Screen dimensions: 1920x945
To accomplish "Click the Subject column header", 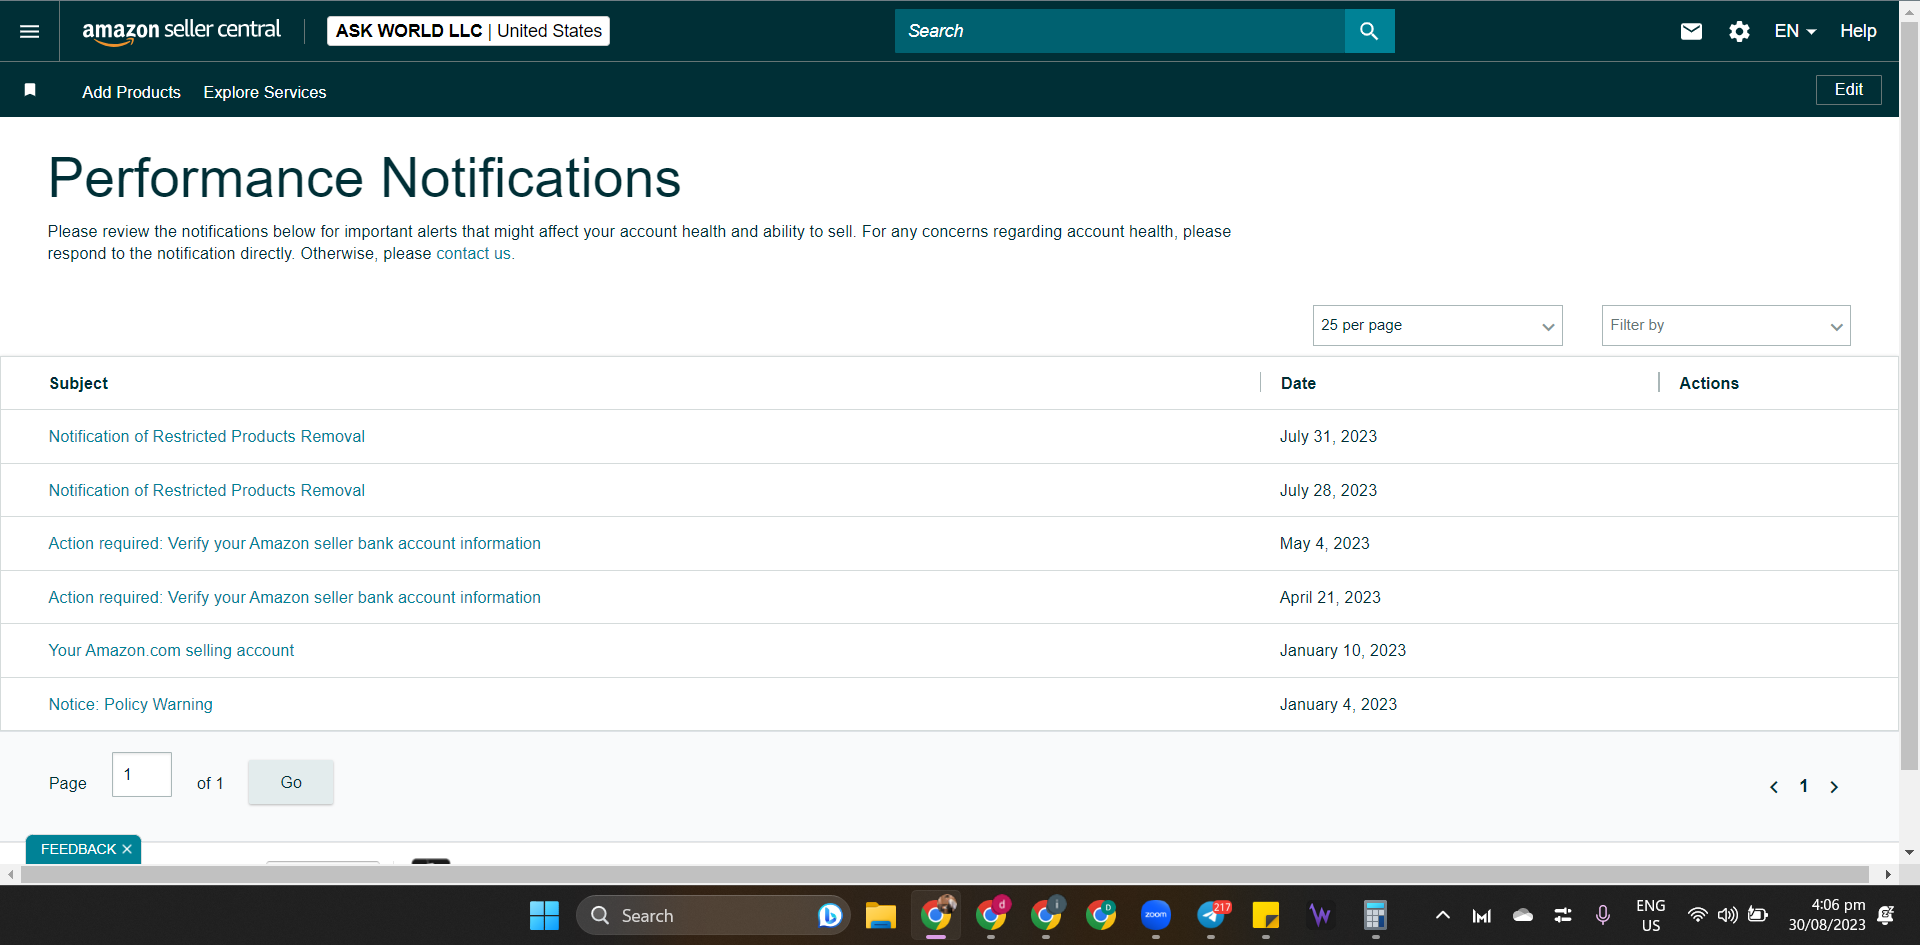I will tap(79, 383).
